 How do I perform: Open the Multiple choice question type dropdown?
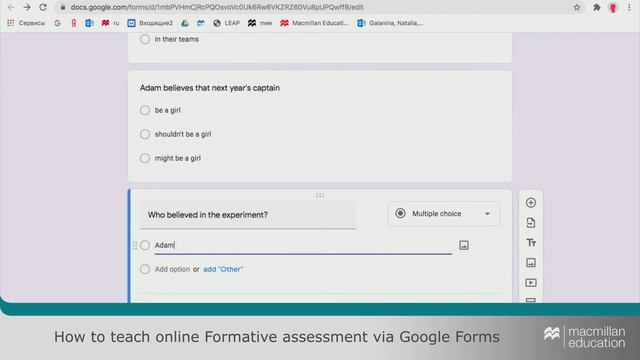444,213
